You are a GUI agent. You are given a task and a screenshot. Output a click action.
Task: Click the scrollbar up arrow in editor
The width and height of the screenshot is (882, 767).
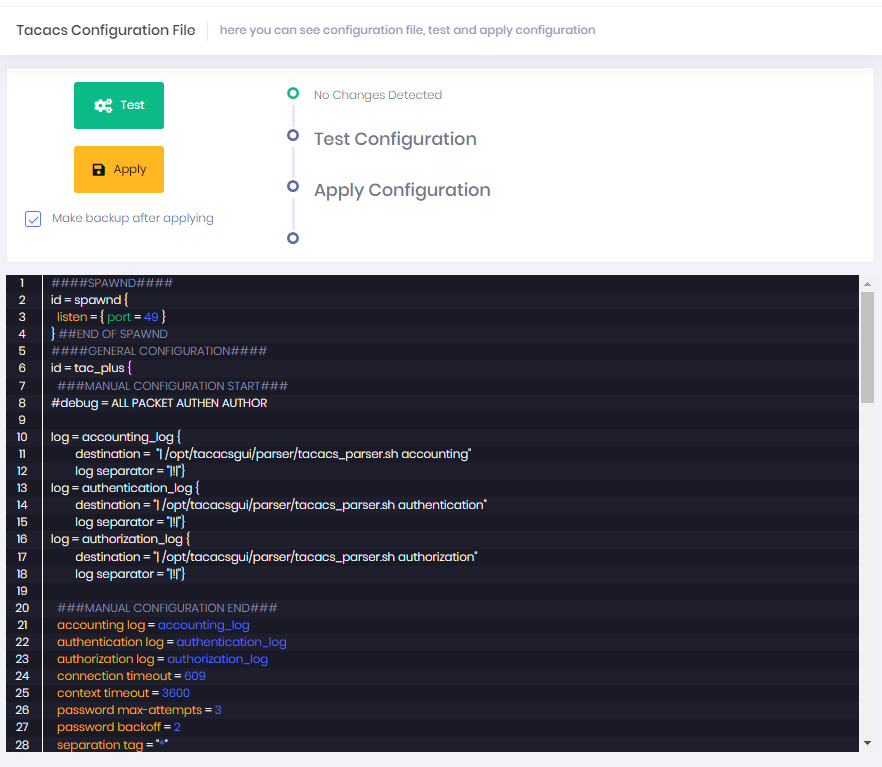coord(867,283)
